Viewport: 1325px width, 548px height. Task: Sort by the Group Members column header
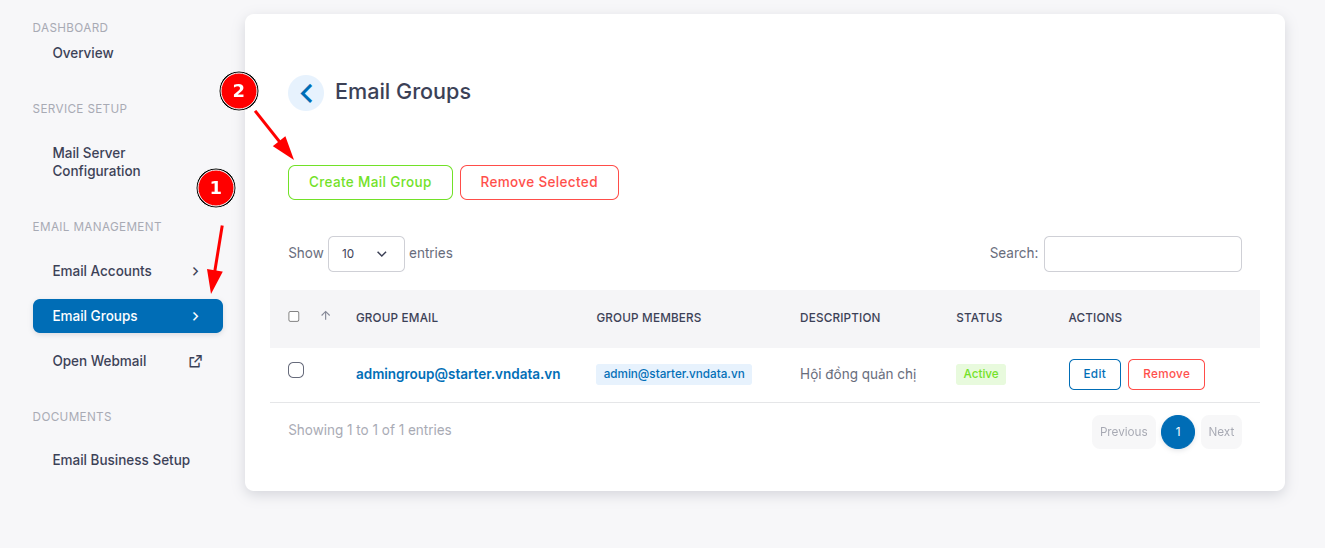click(x=649, y=318)
